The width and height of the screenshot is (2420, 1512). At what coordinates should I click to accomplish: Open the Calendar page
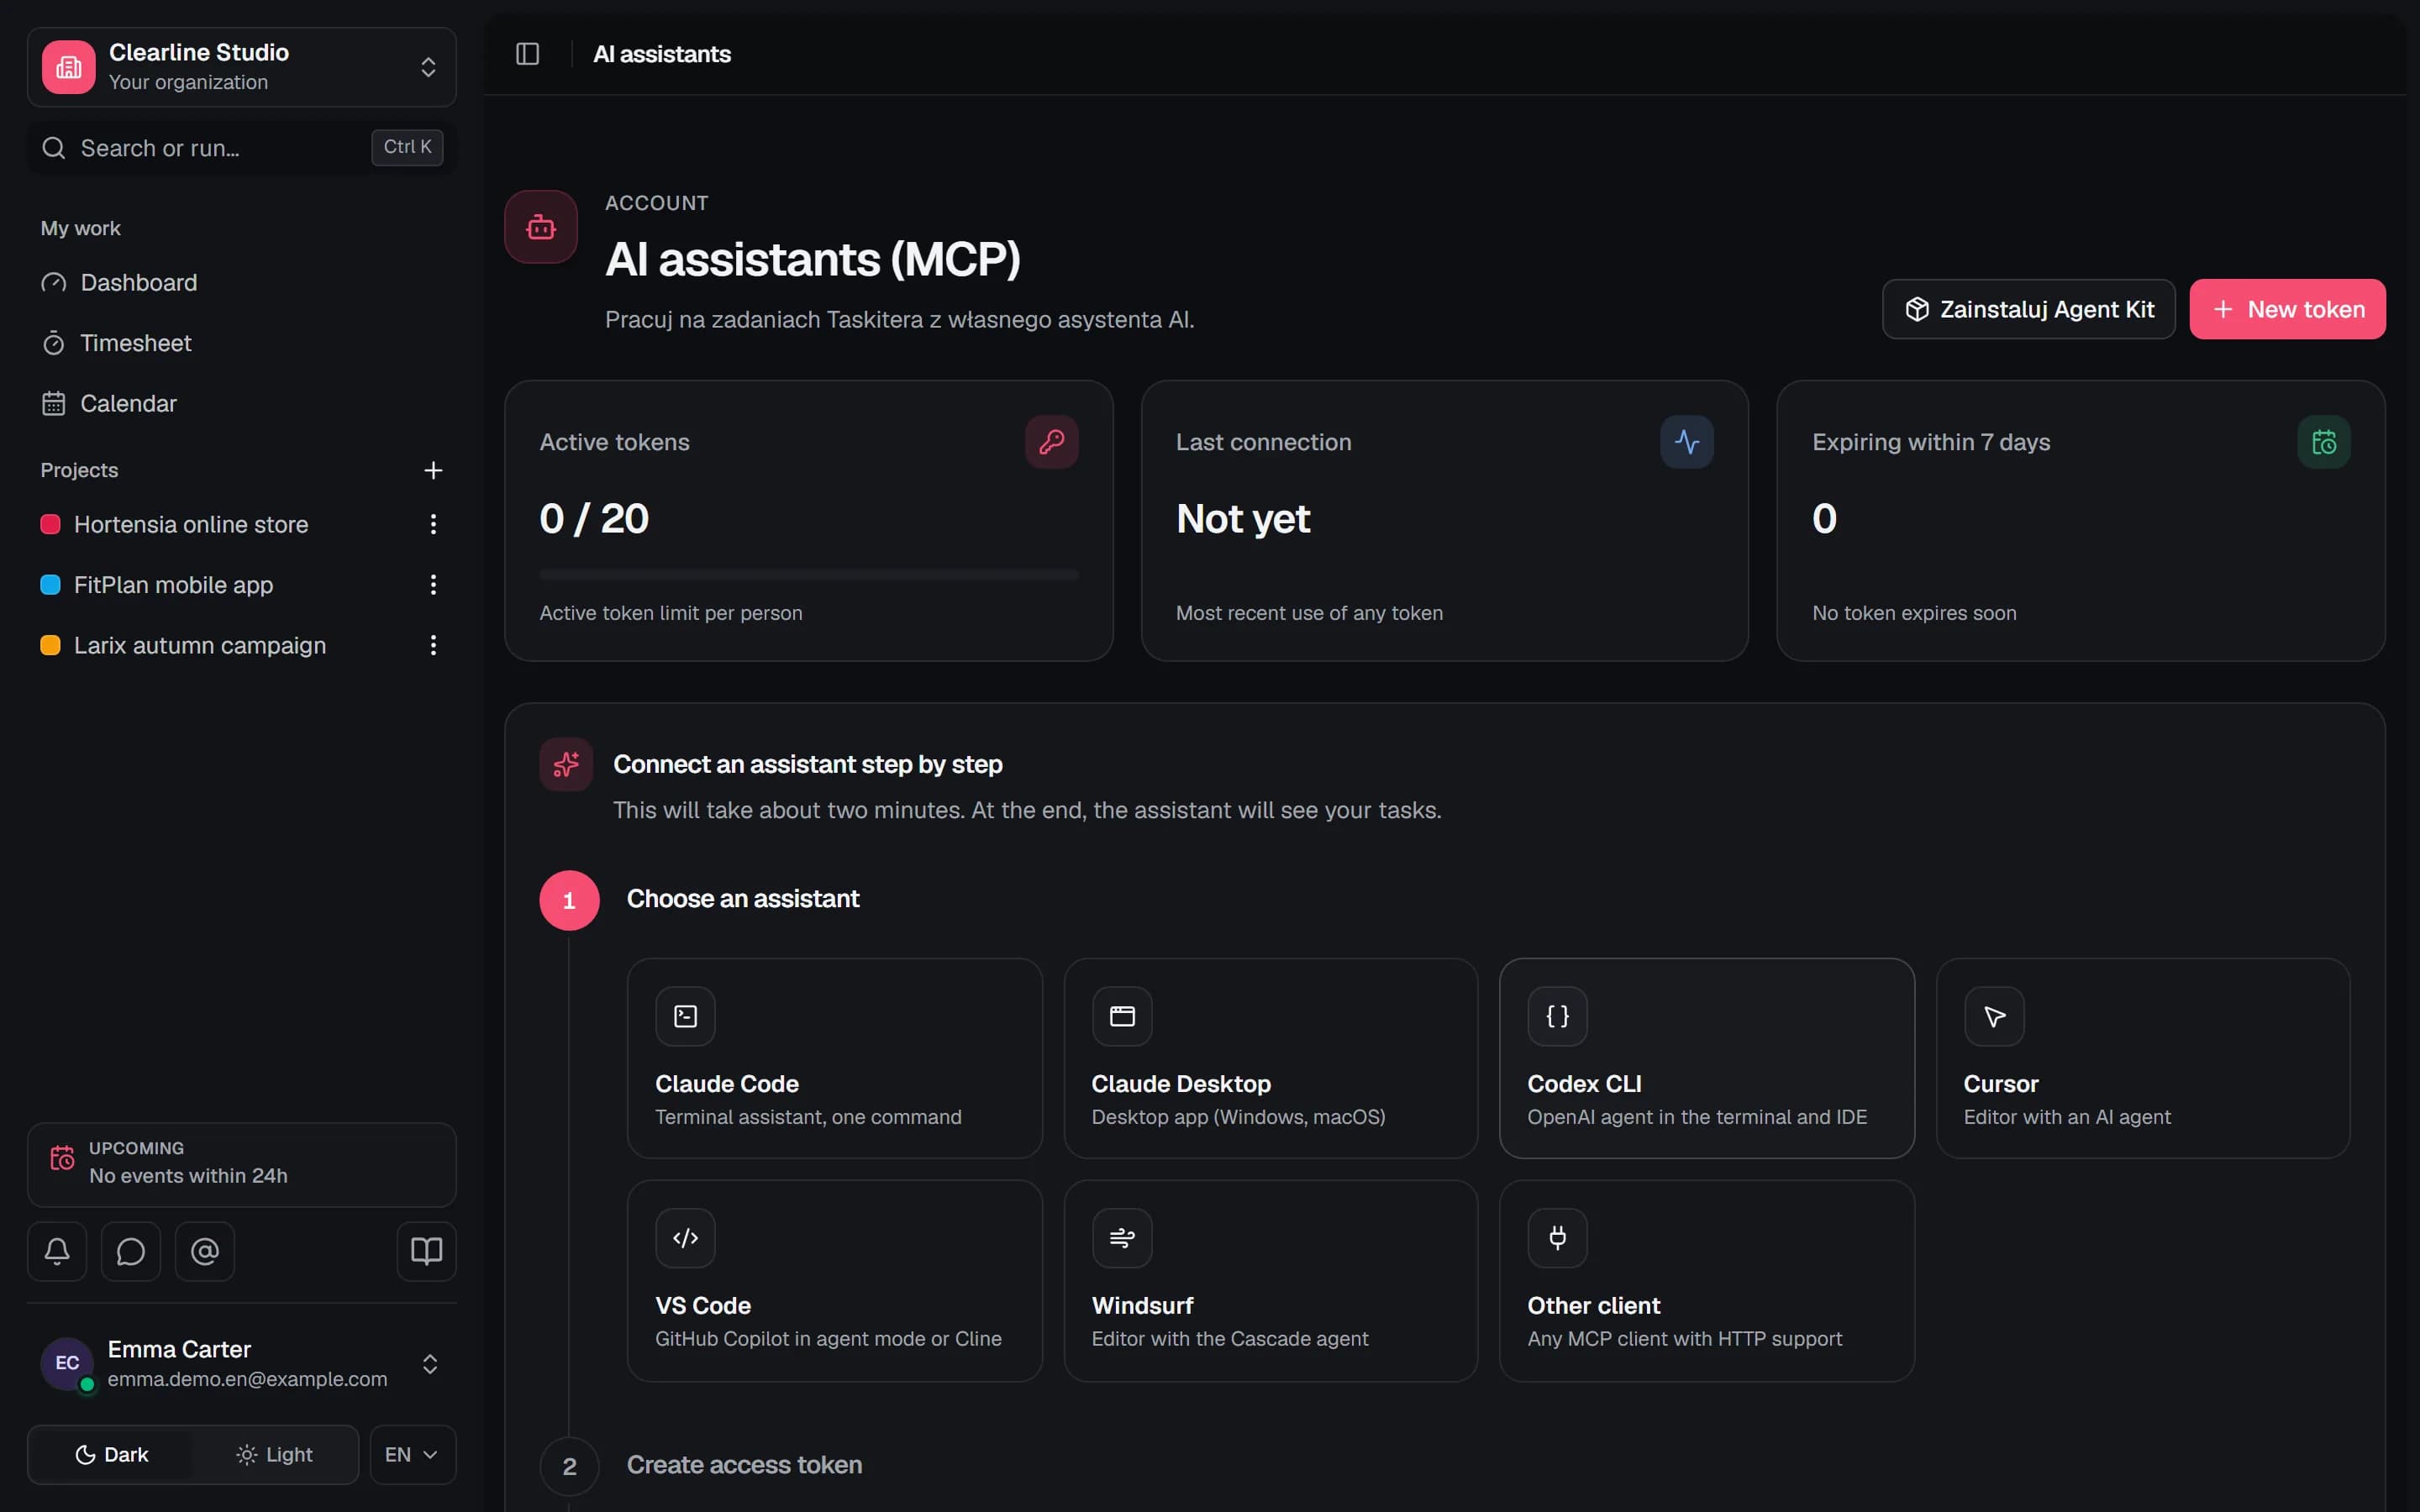241,404
